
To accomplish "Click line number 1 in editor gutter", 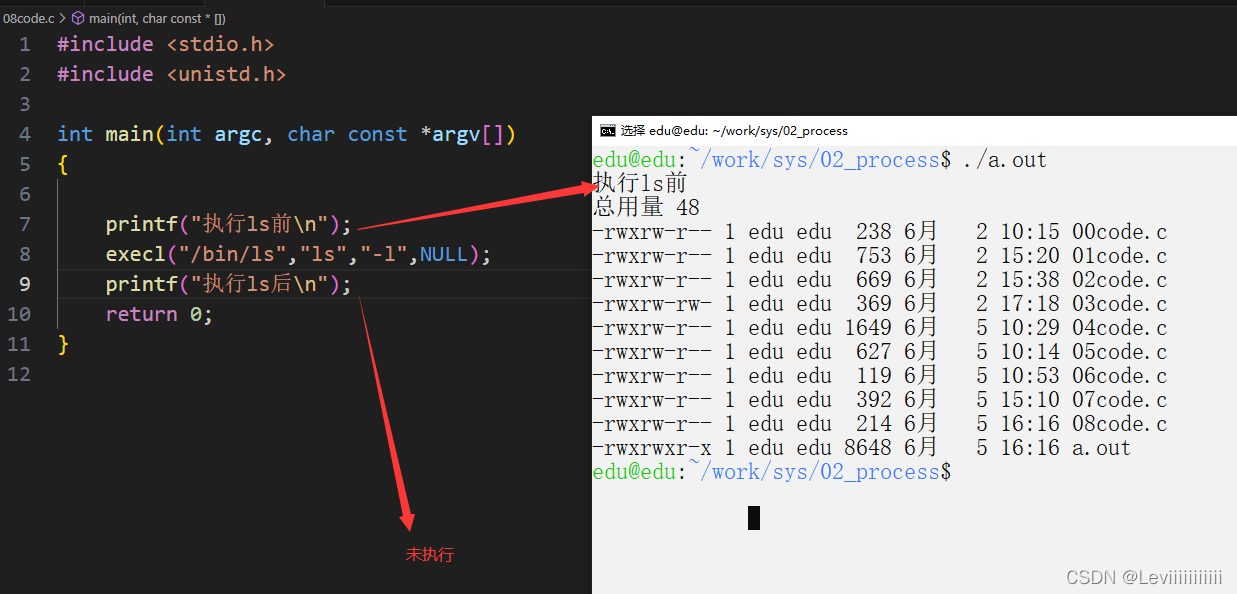I will pyautogui.click(x=24, y=44).
